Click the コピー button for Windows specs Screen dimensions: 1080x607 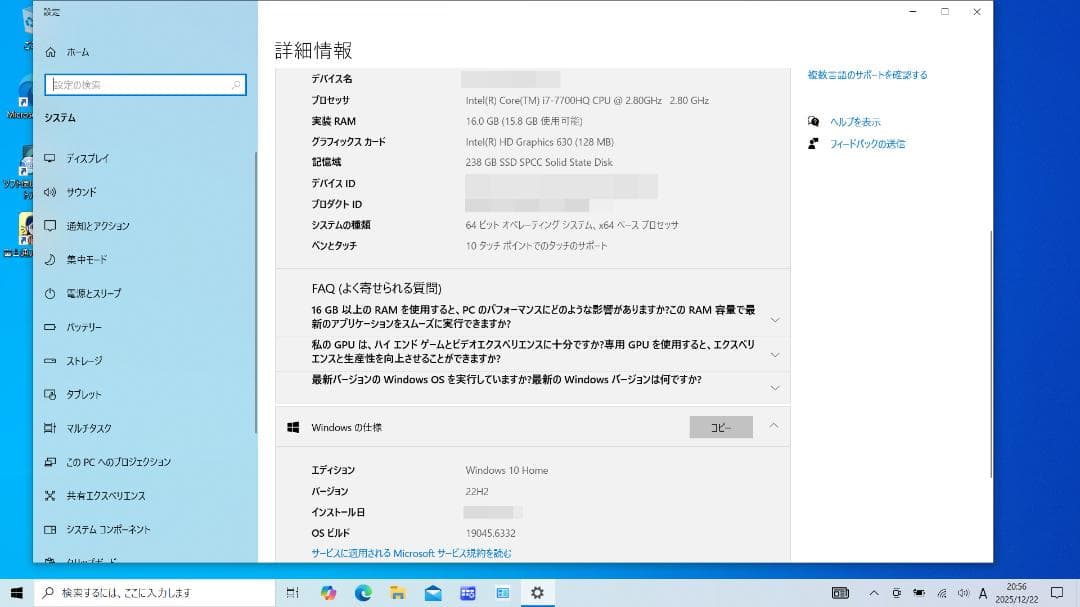[719, 426]
